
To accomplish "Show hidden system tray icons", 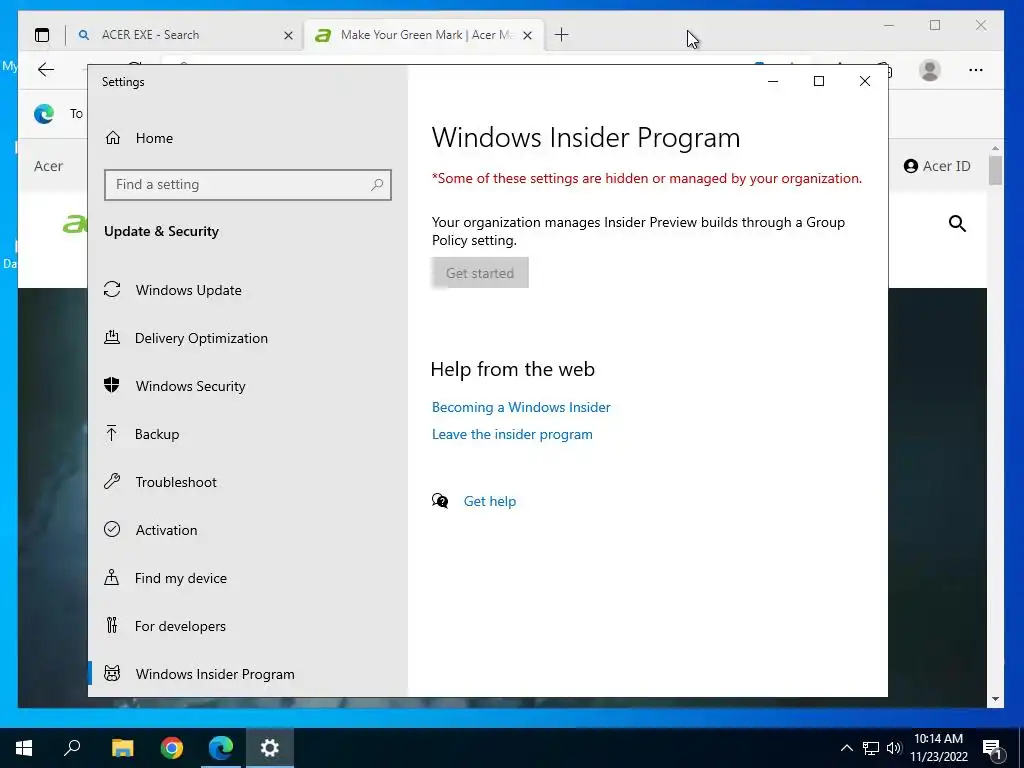I will 846,748.
